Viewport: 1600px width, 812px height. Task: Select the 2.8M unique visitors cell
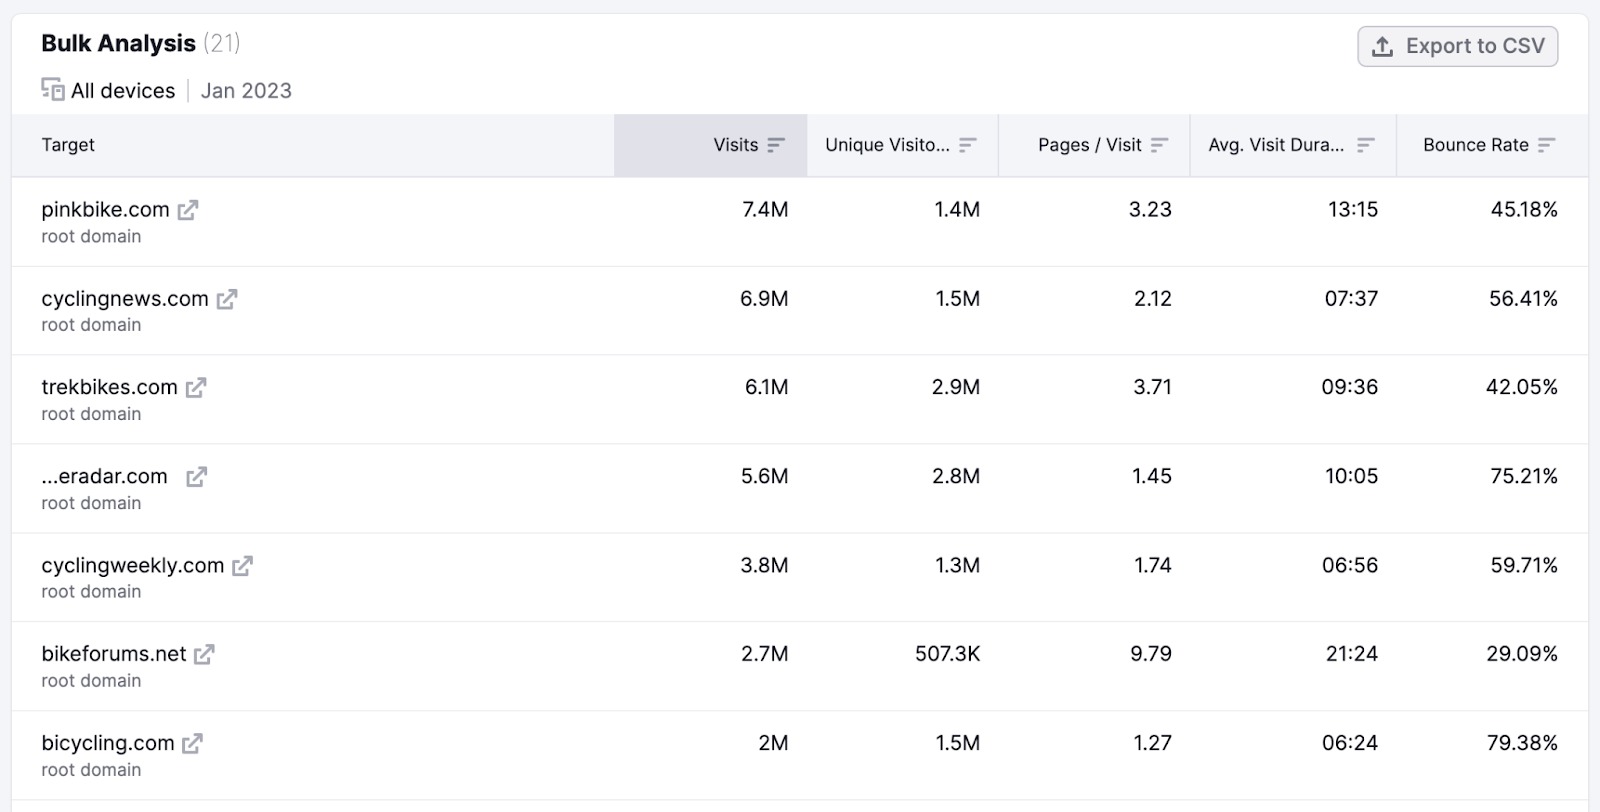[x=956, y=477]
